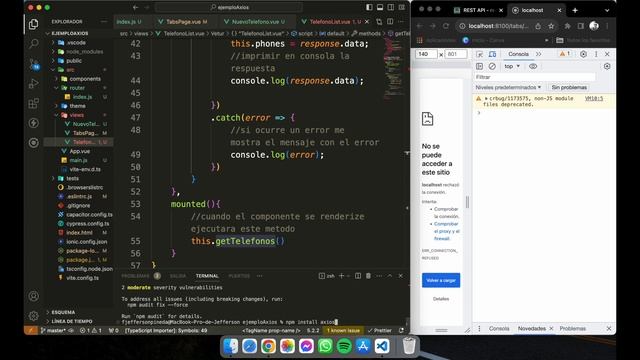Open the Accounts icon in the activity bar

coord(33,296)
